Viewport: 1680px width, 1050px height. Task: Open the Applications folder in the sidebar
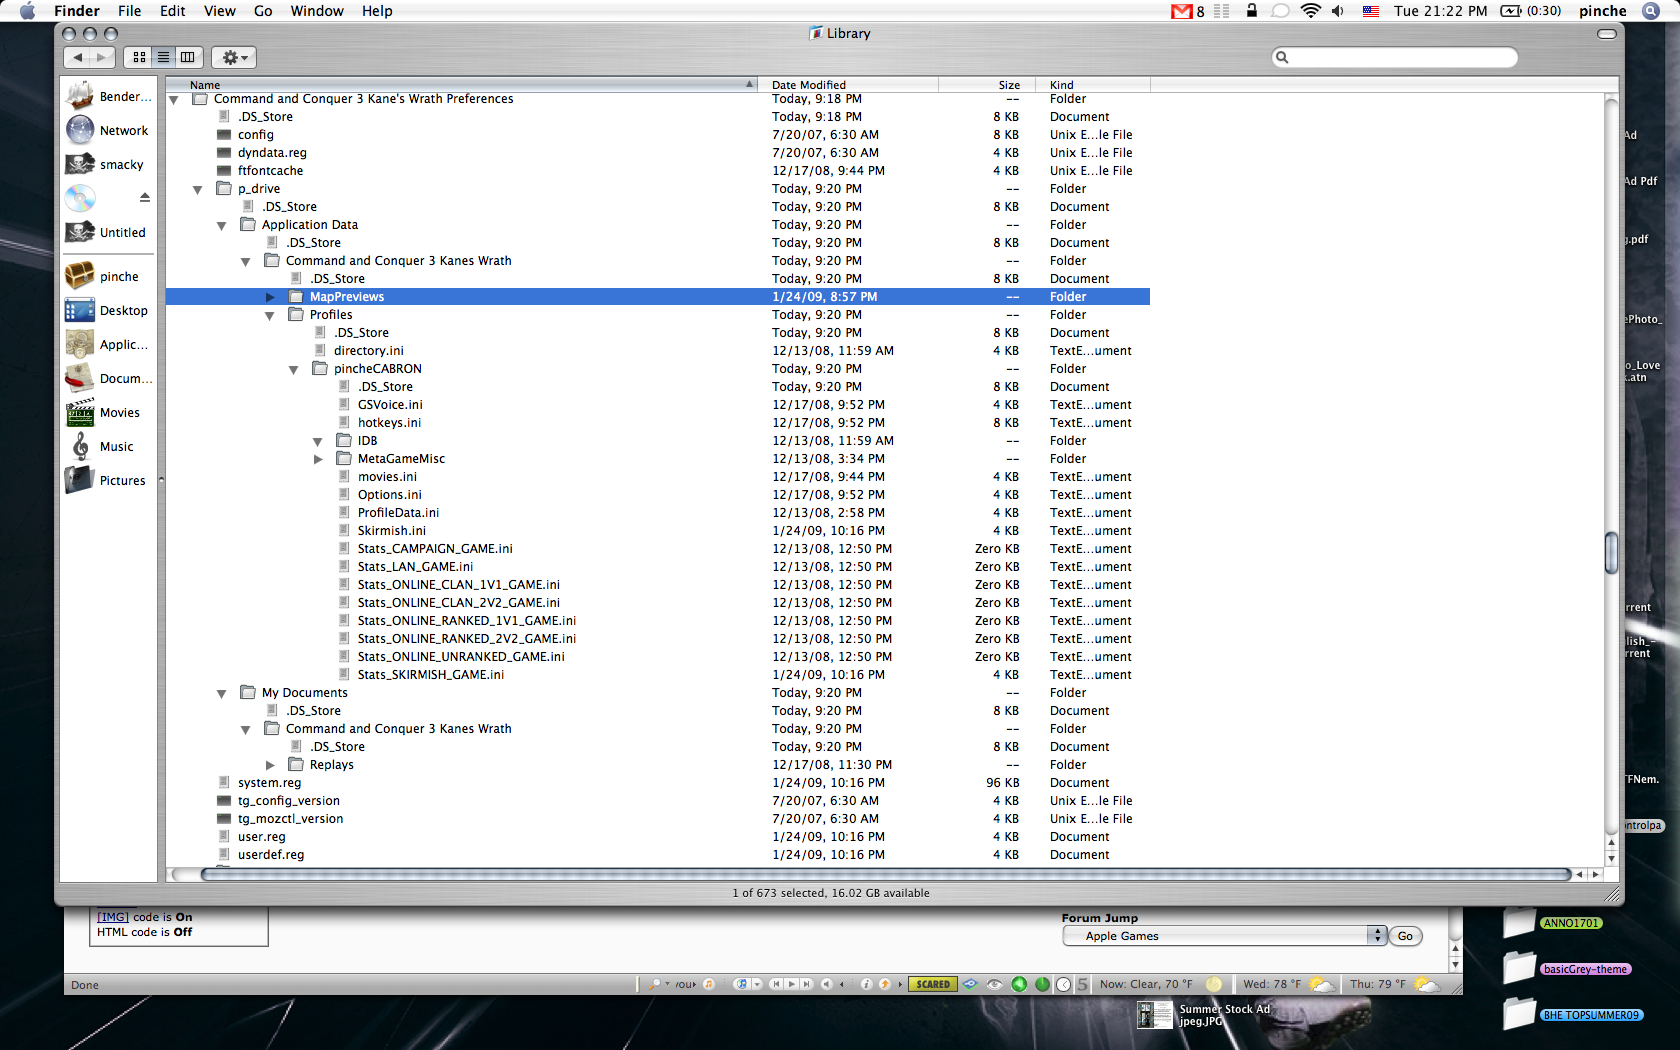coord(108,345)
